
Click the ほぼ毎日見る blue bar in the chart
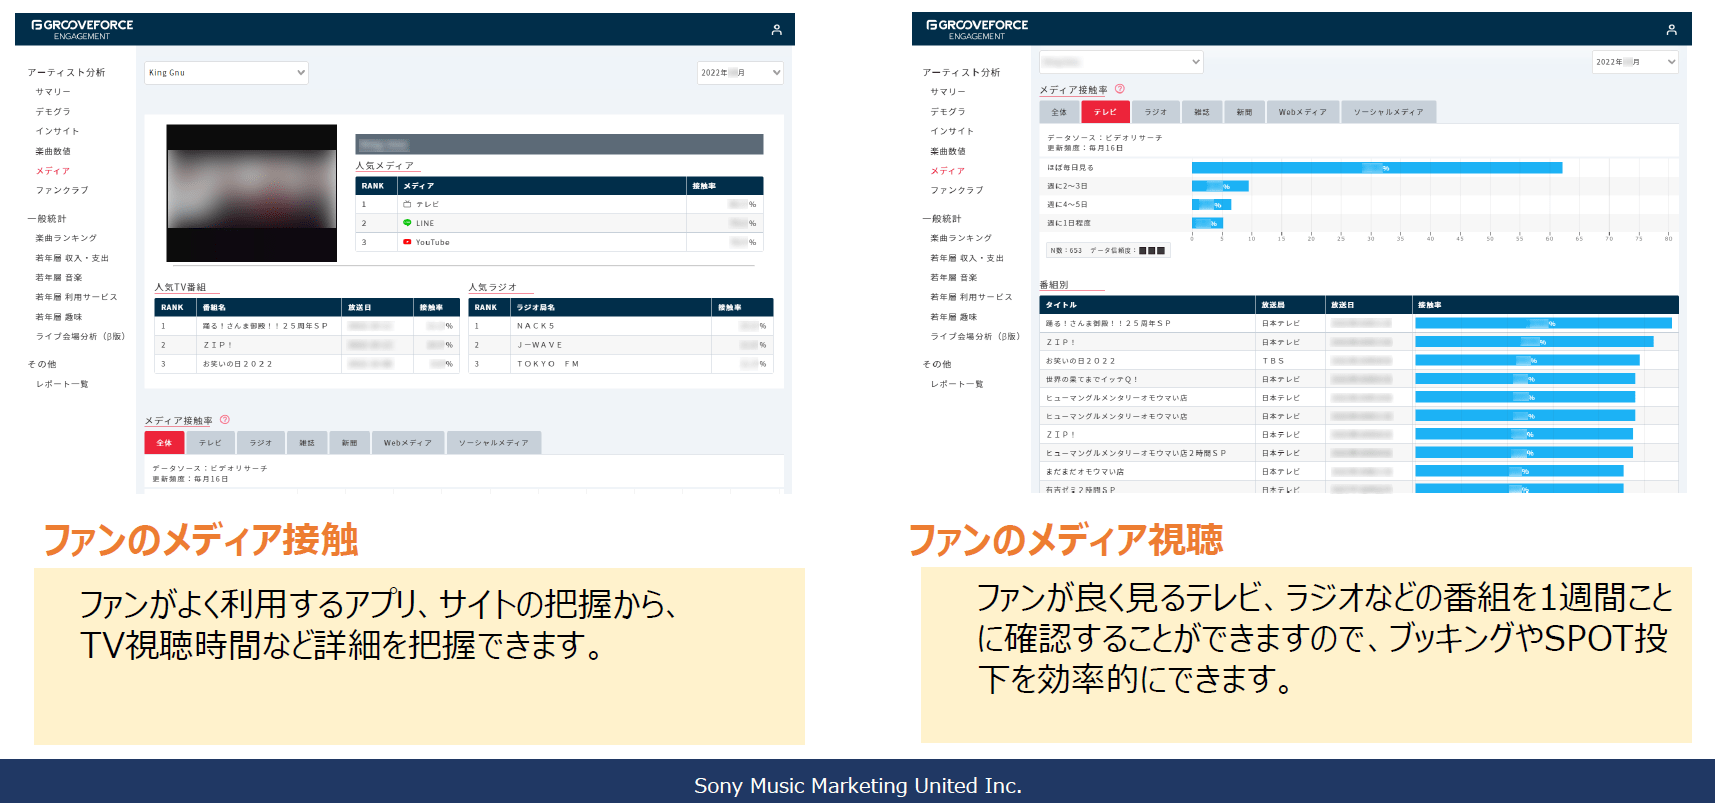coord(1376,168)
